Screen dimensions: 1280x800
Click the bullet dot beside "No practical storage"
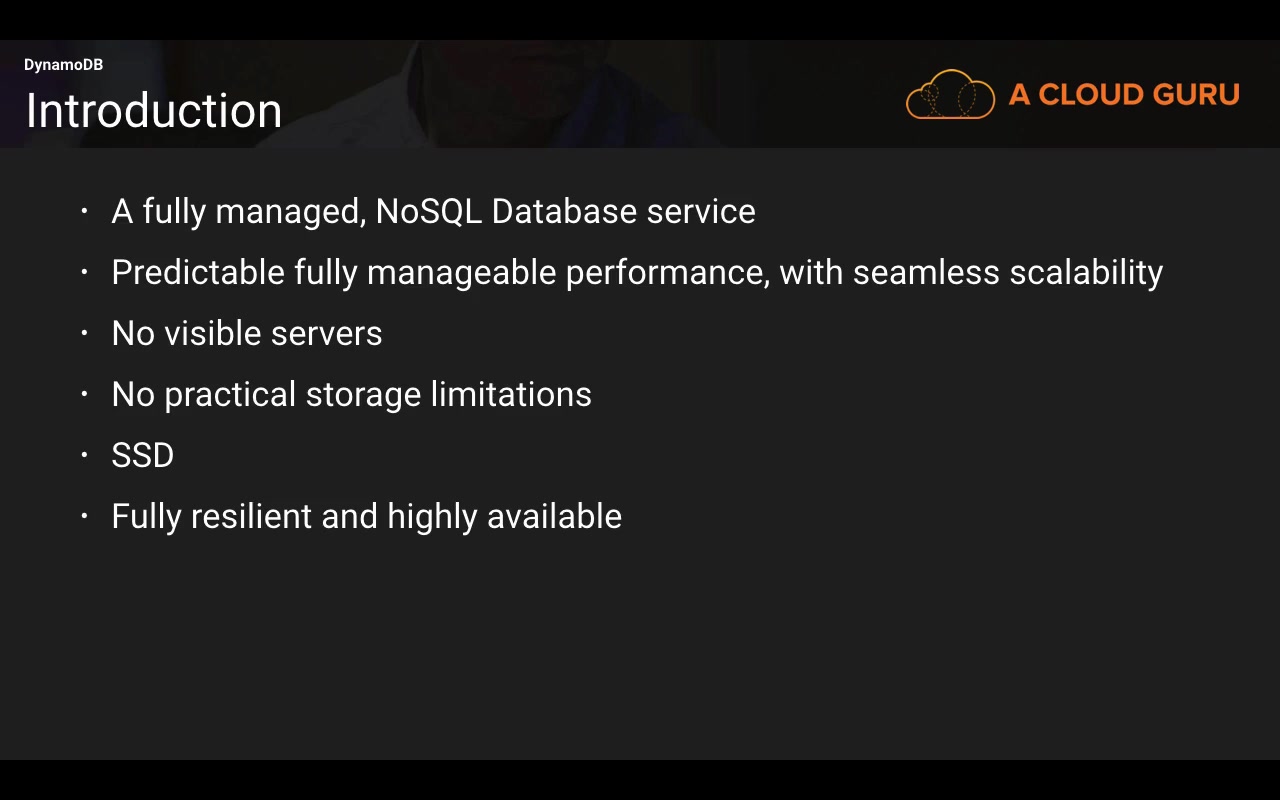[85, 394]
